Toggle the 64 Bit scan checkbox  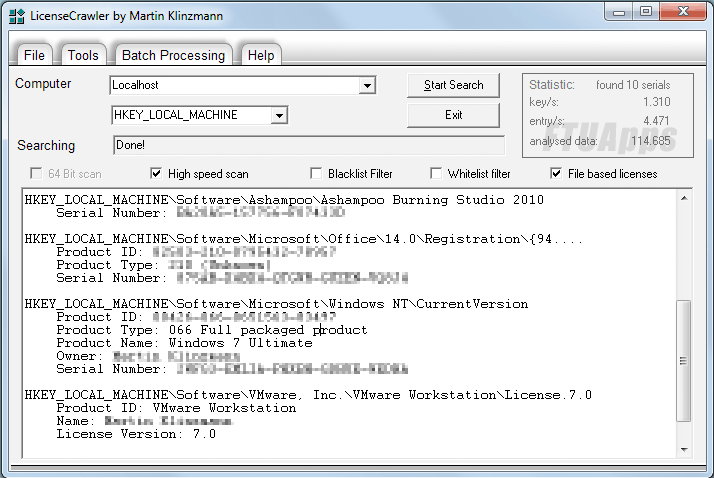[36, 173]
